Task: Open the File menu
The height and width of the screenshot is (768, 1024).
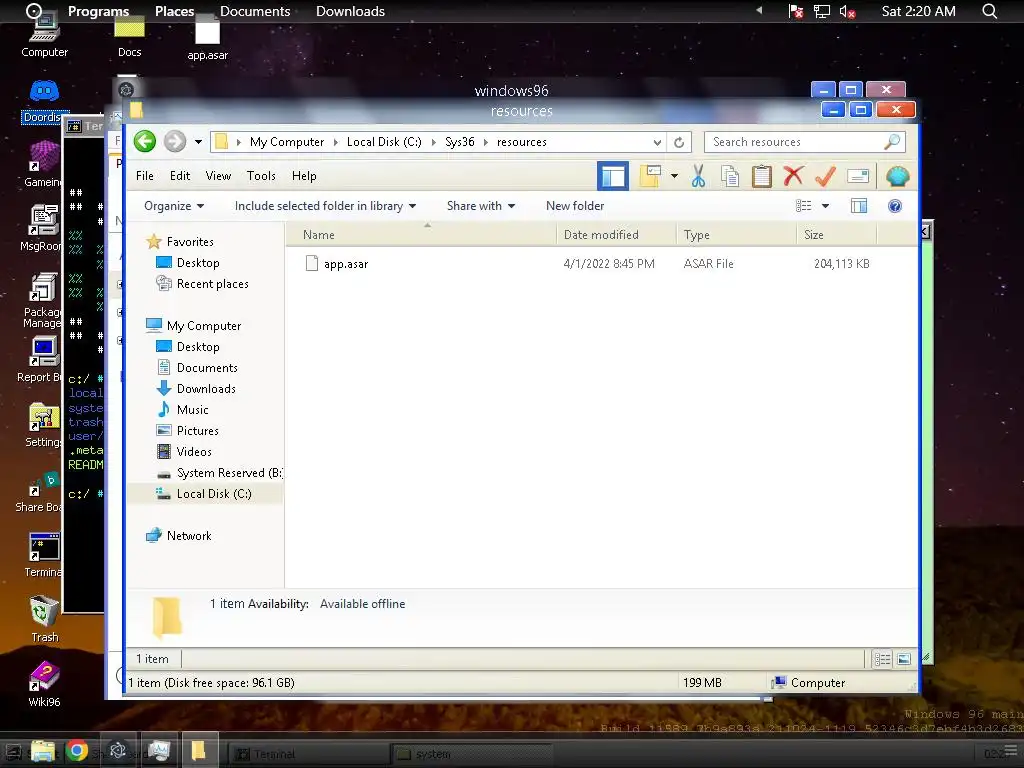Action: (x=144, y=176)
